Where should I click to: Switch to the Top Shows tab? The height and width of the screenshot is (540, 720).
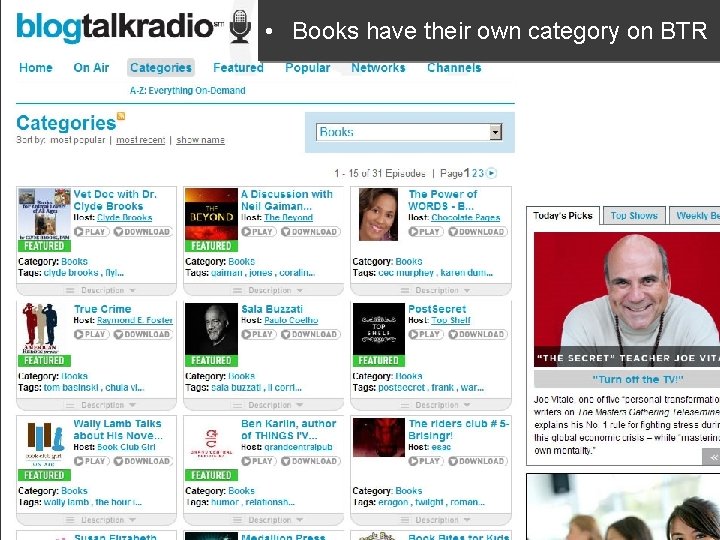(x=634, y=215)
